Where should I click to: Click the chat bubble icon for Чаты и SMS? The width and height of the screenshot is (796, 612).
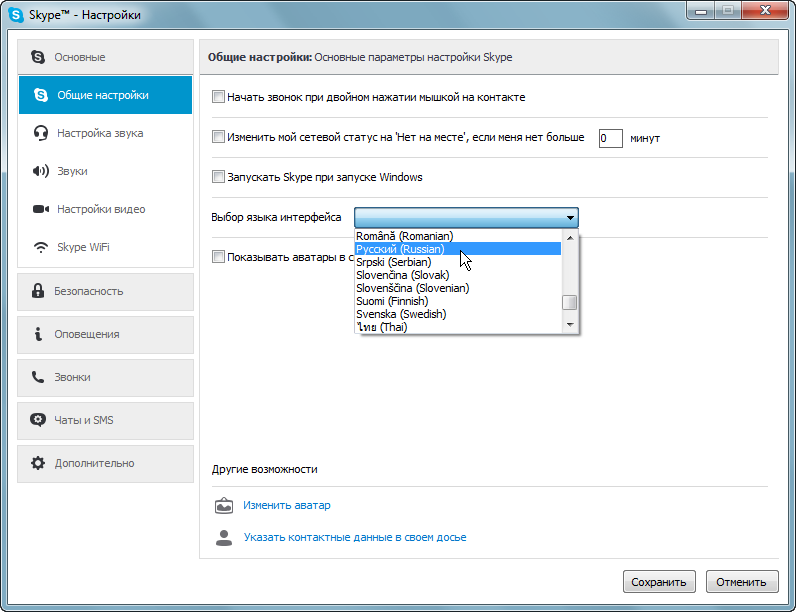pyautogui.click(x=38, y=420)
